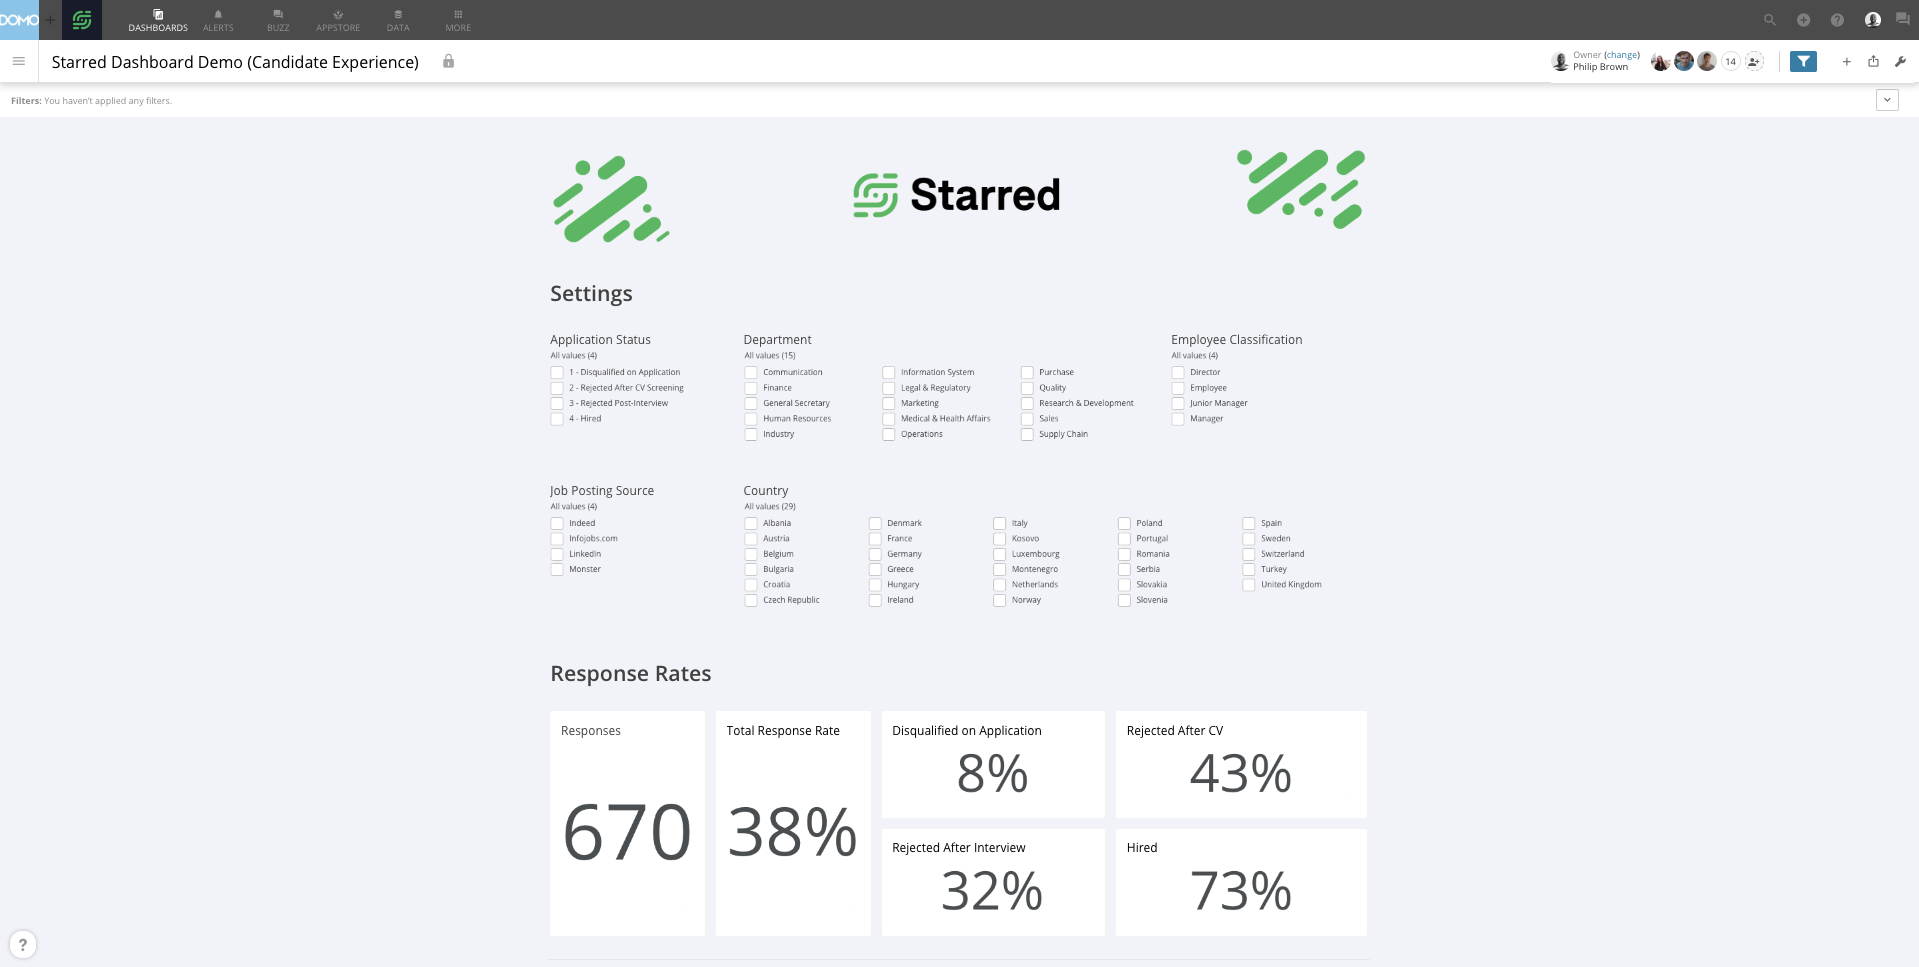Check the Indeed job source box
The width and height of the screenshot is (1919, 967).
pos(557,524)
